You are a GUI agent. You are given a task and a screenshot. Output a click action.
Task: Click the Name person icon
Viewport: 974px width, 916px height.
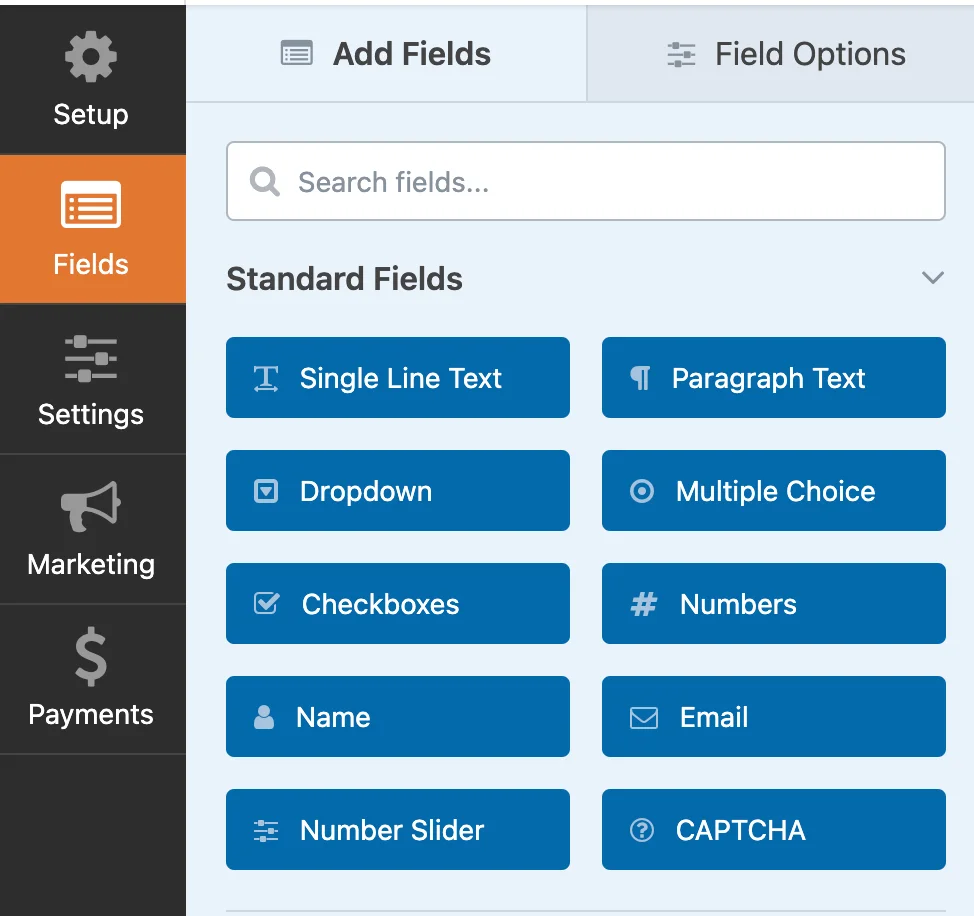264,717
